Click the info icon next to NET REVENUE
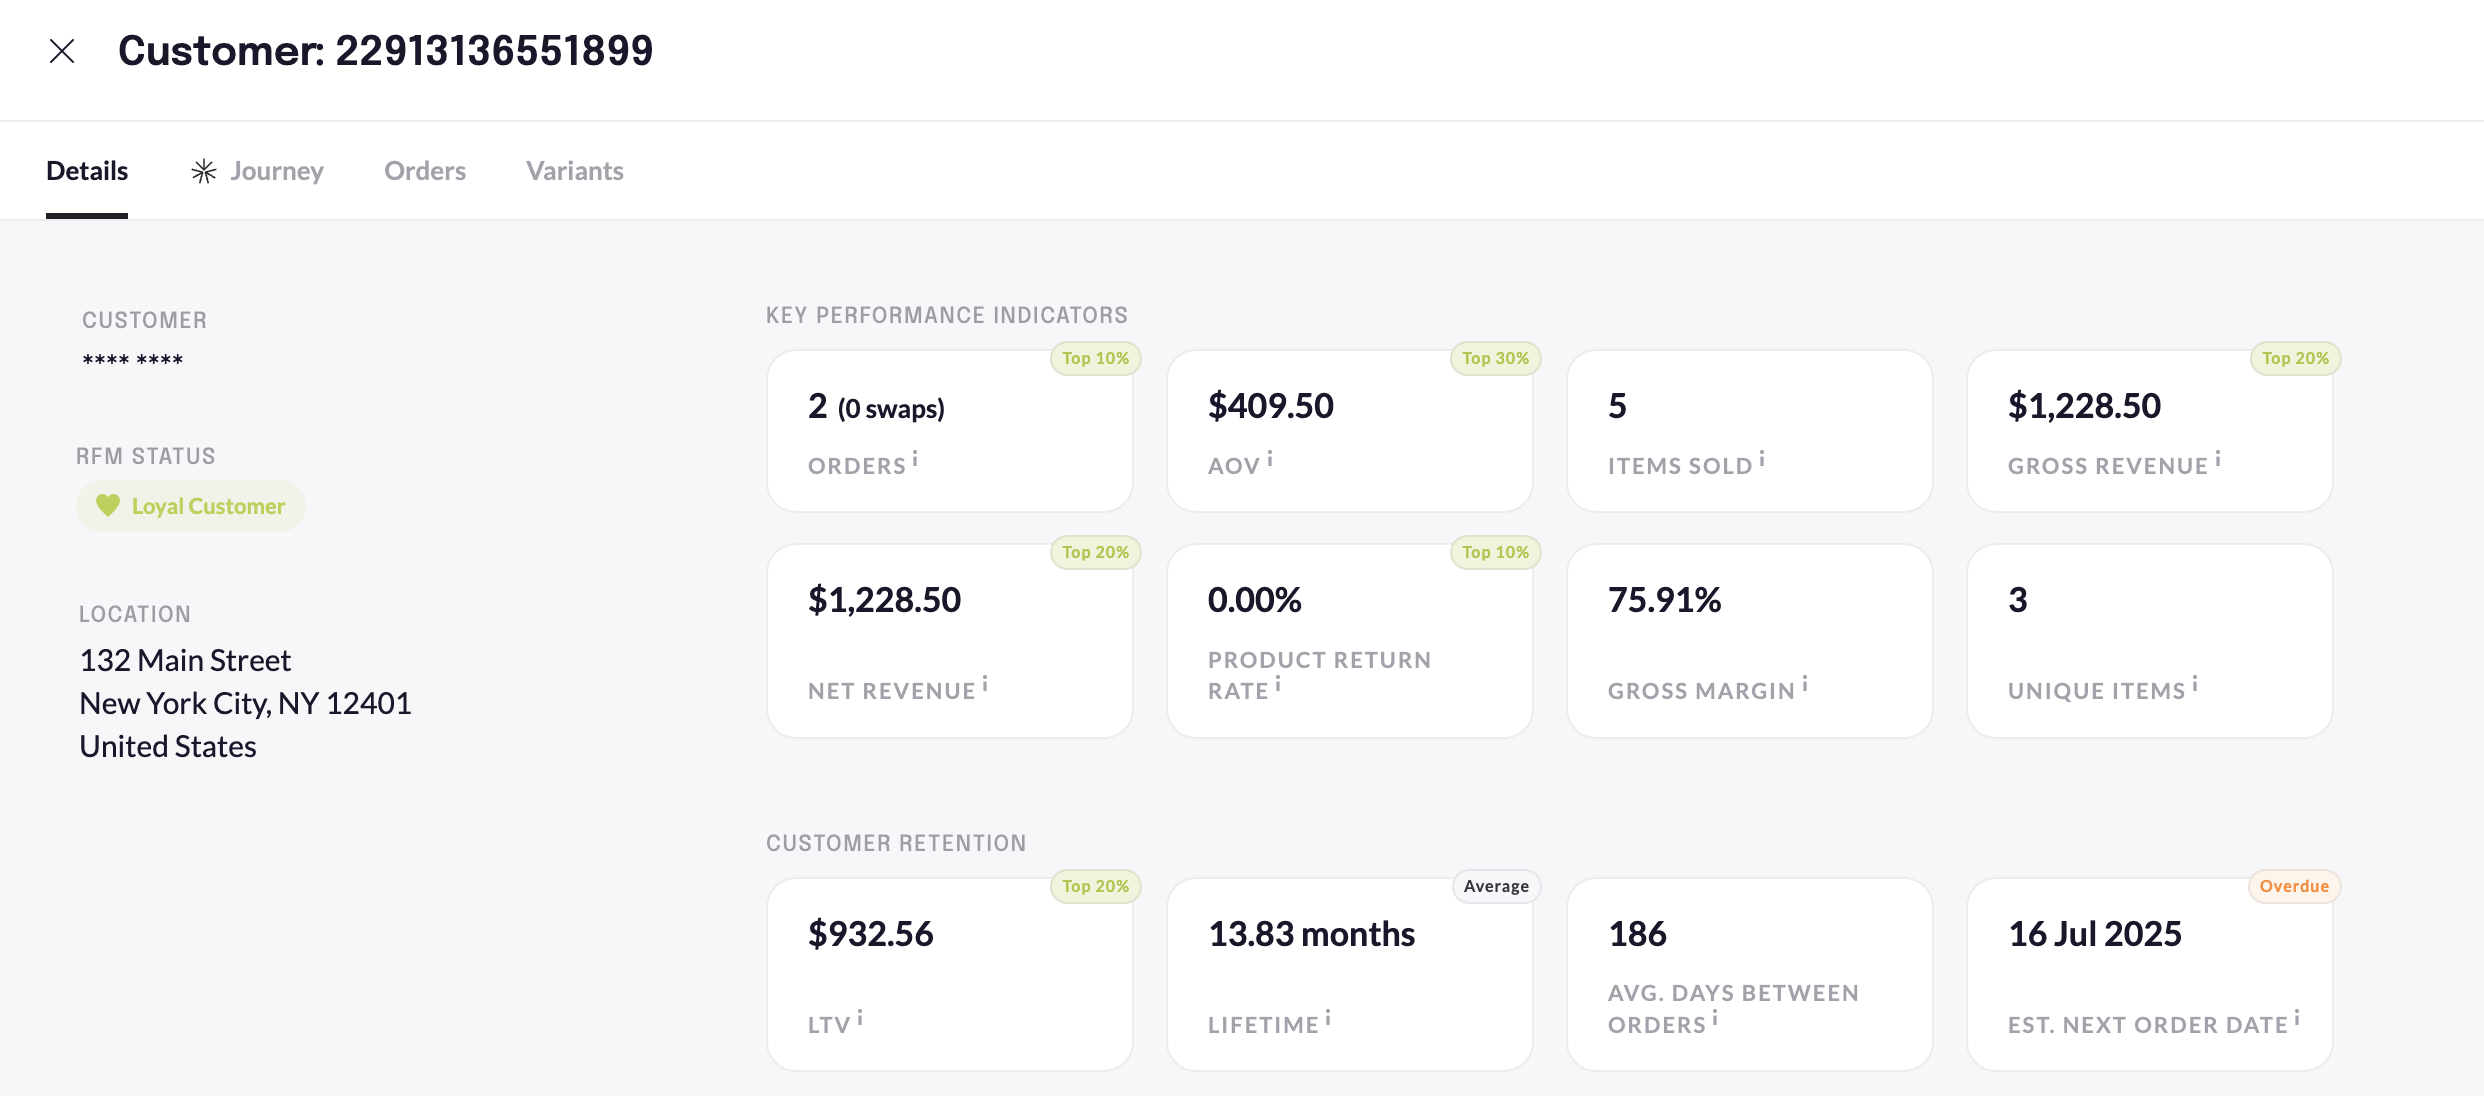The image size is (2484, 1096). click(x=987, y=683)
